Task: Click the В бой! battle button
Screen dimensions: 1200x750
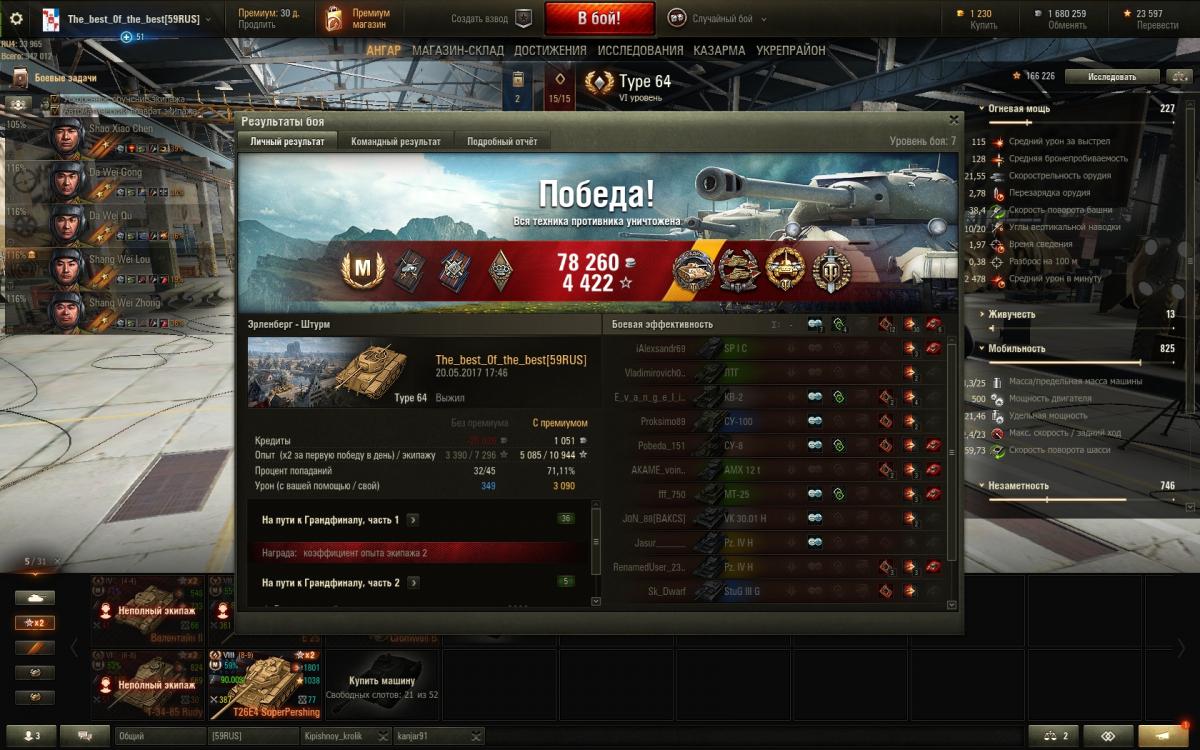Action: 600,18
